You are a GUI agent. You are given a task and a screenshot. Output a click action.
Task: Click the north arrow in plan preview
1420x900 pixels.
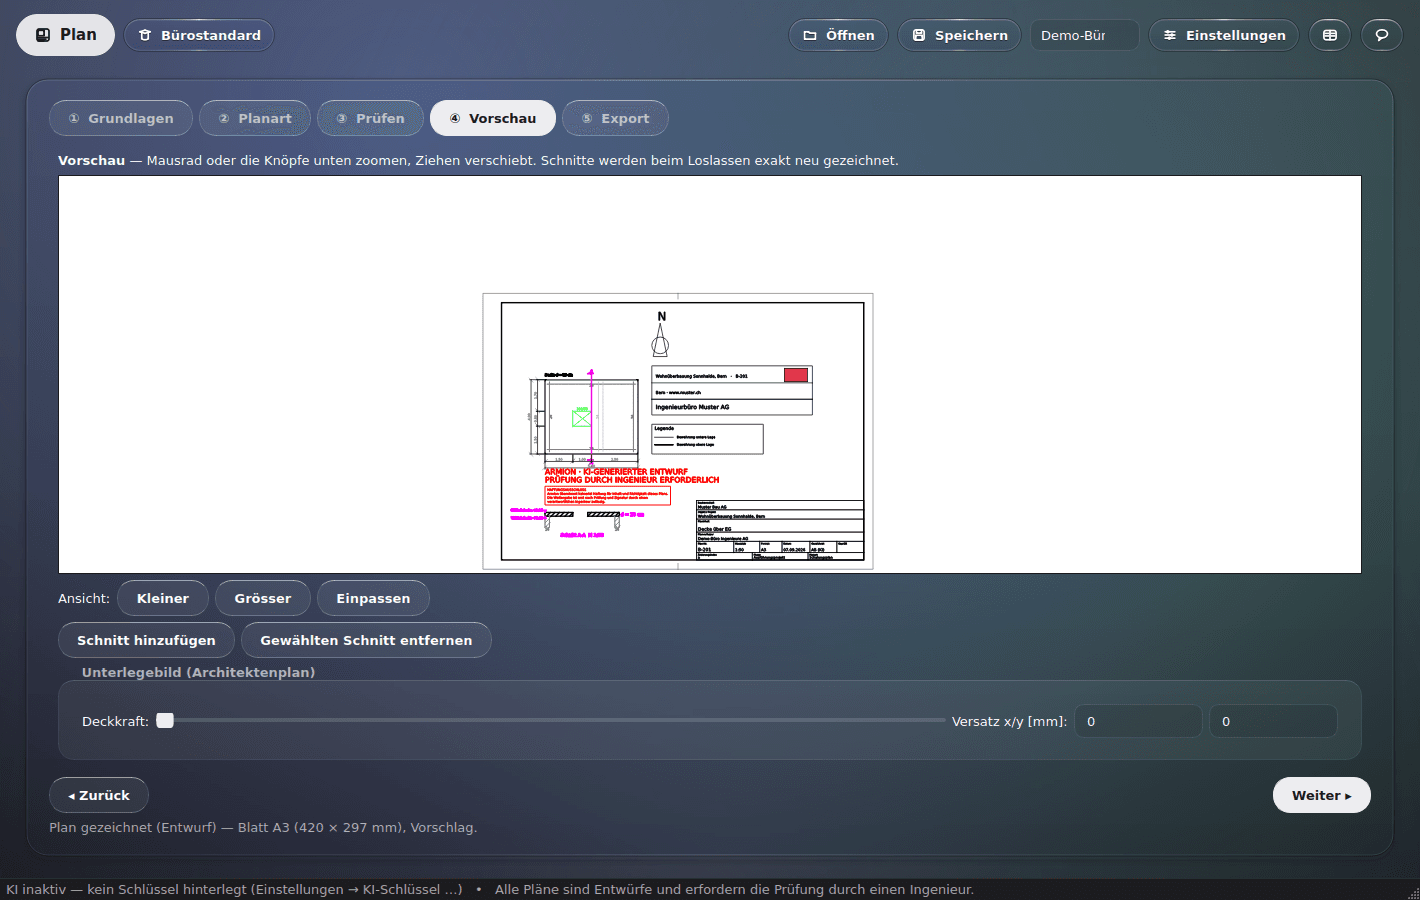pyautogui.click(x=660, y=334)
